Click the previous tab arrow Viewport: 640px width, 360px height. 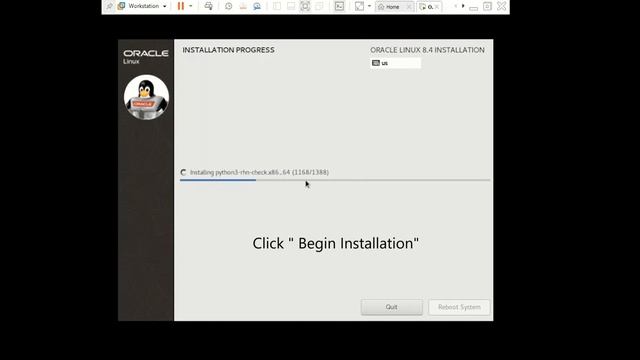456,6
